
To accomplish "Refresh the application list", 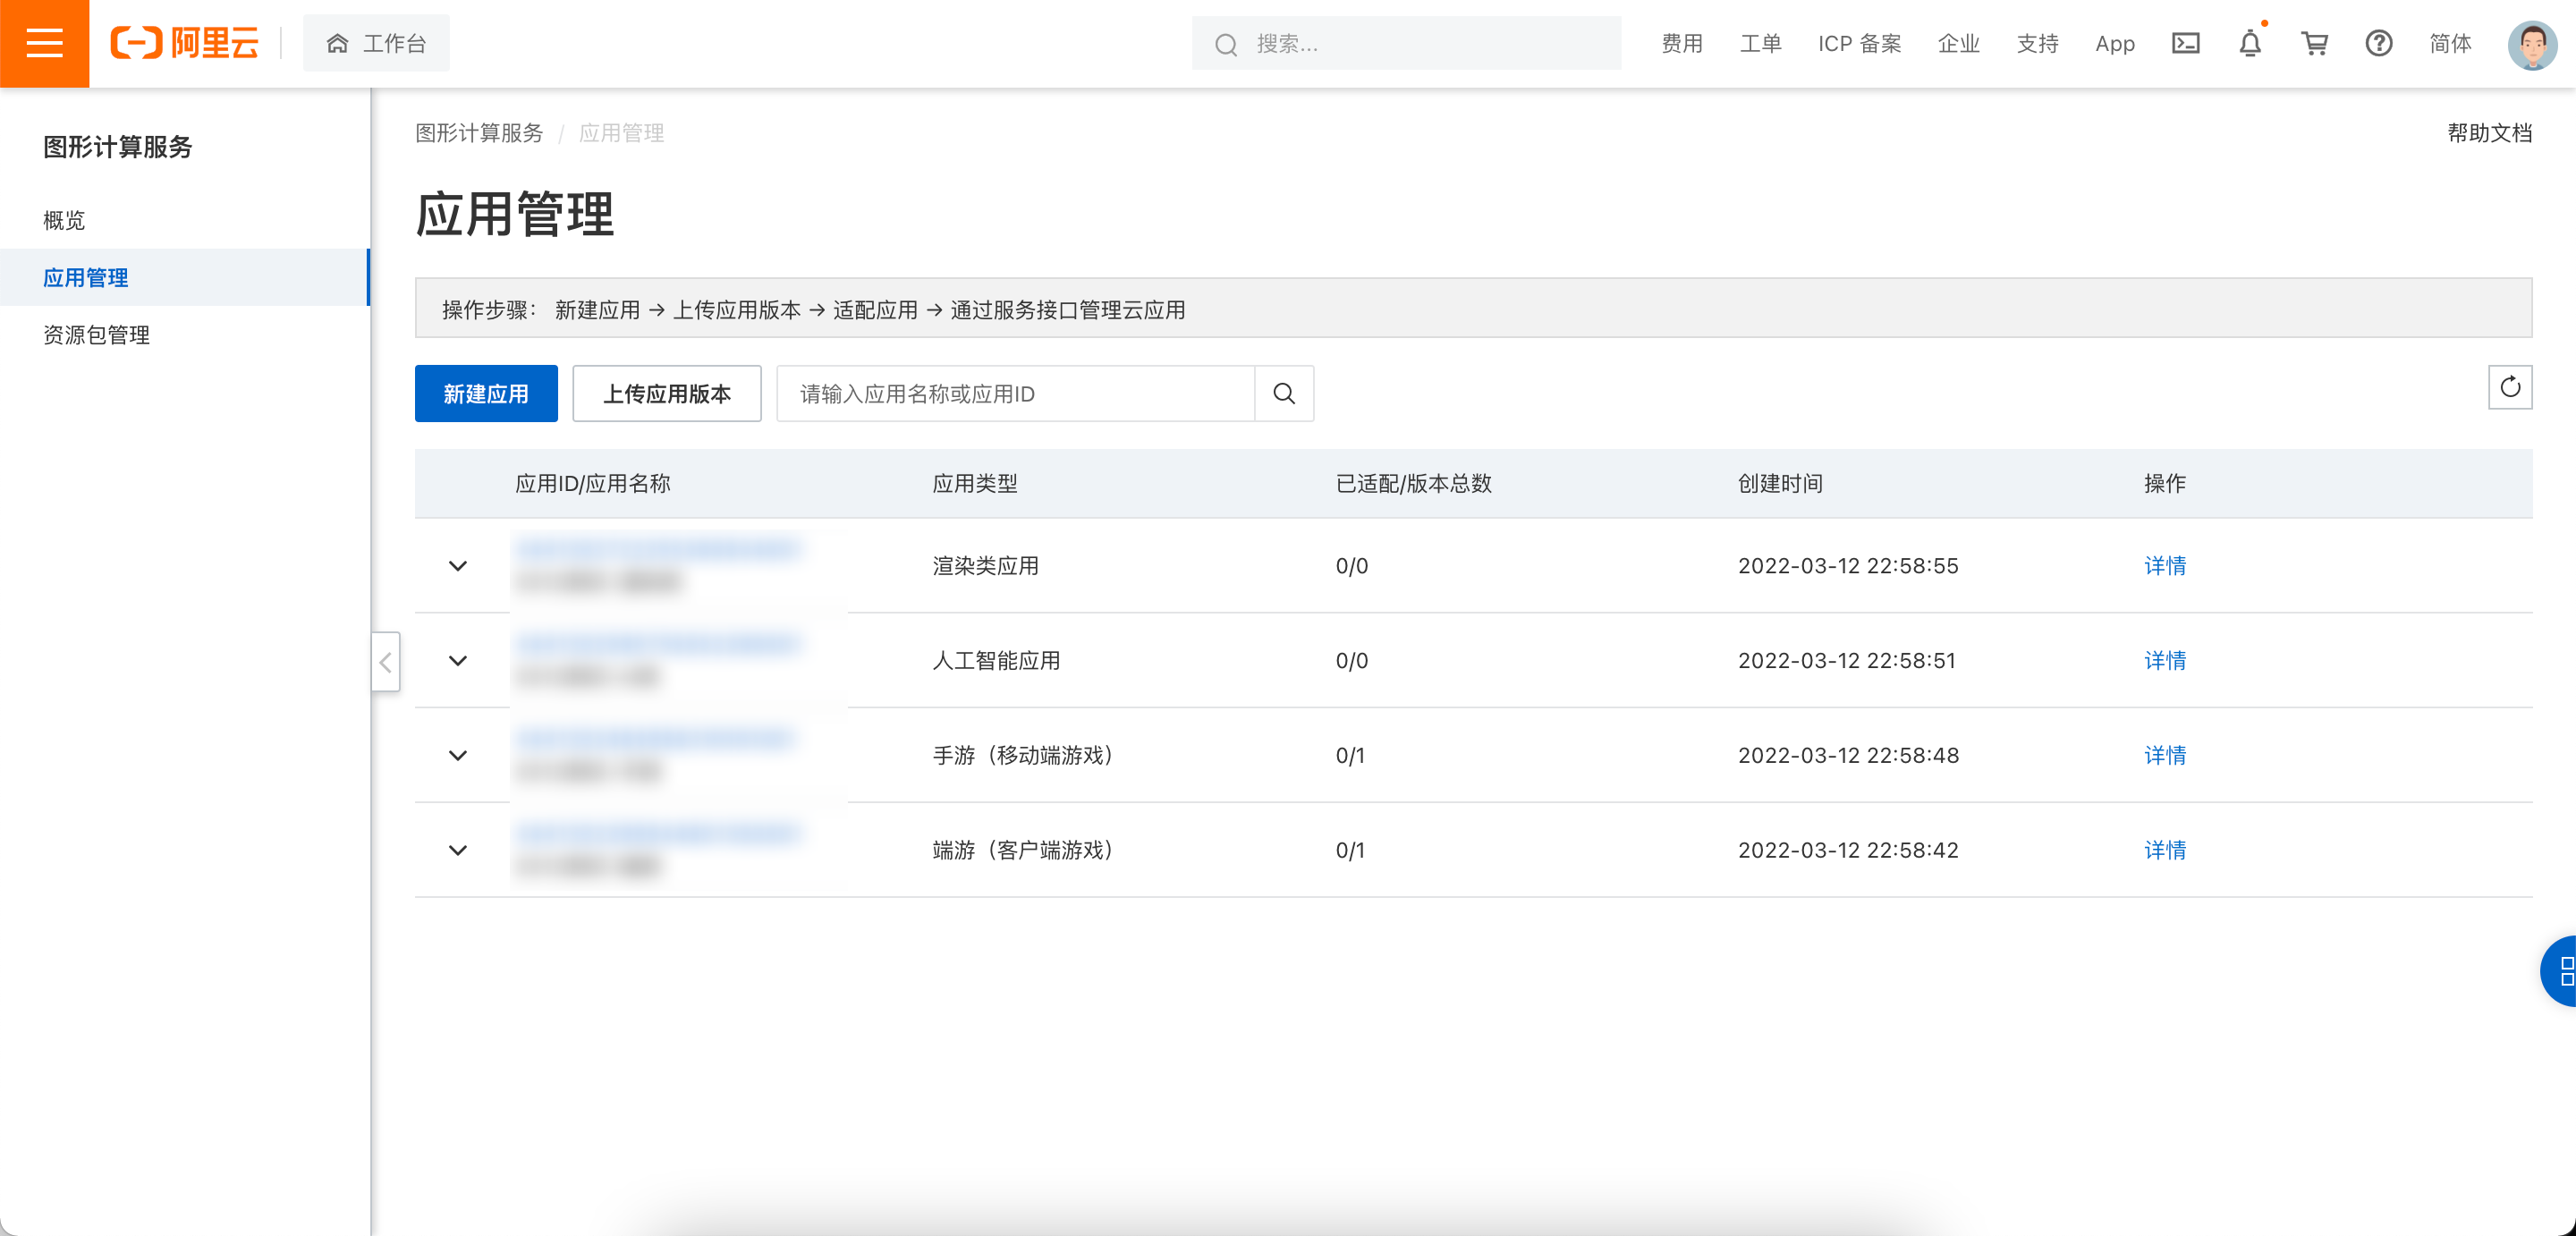I will pyautogui.click(x=2509, y=387).
